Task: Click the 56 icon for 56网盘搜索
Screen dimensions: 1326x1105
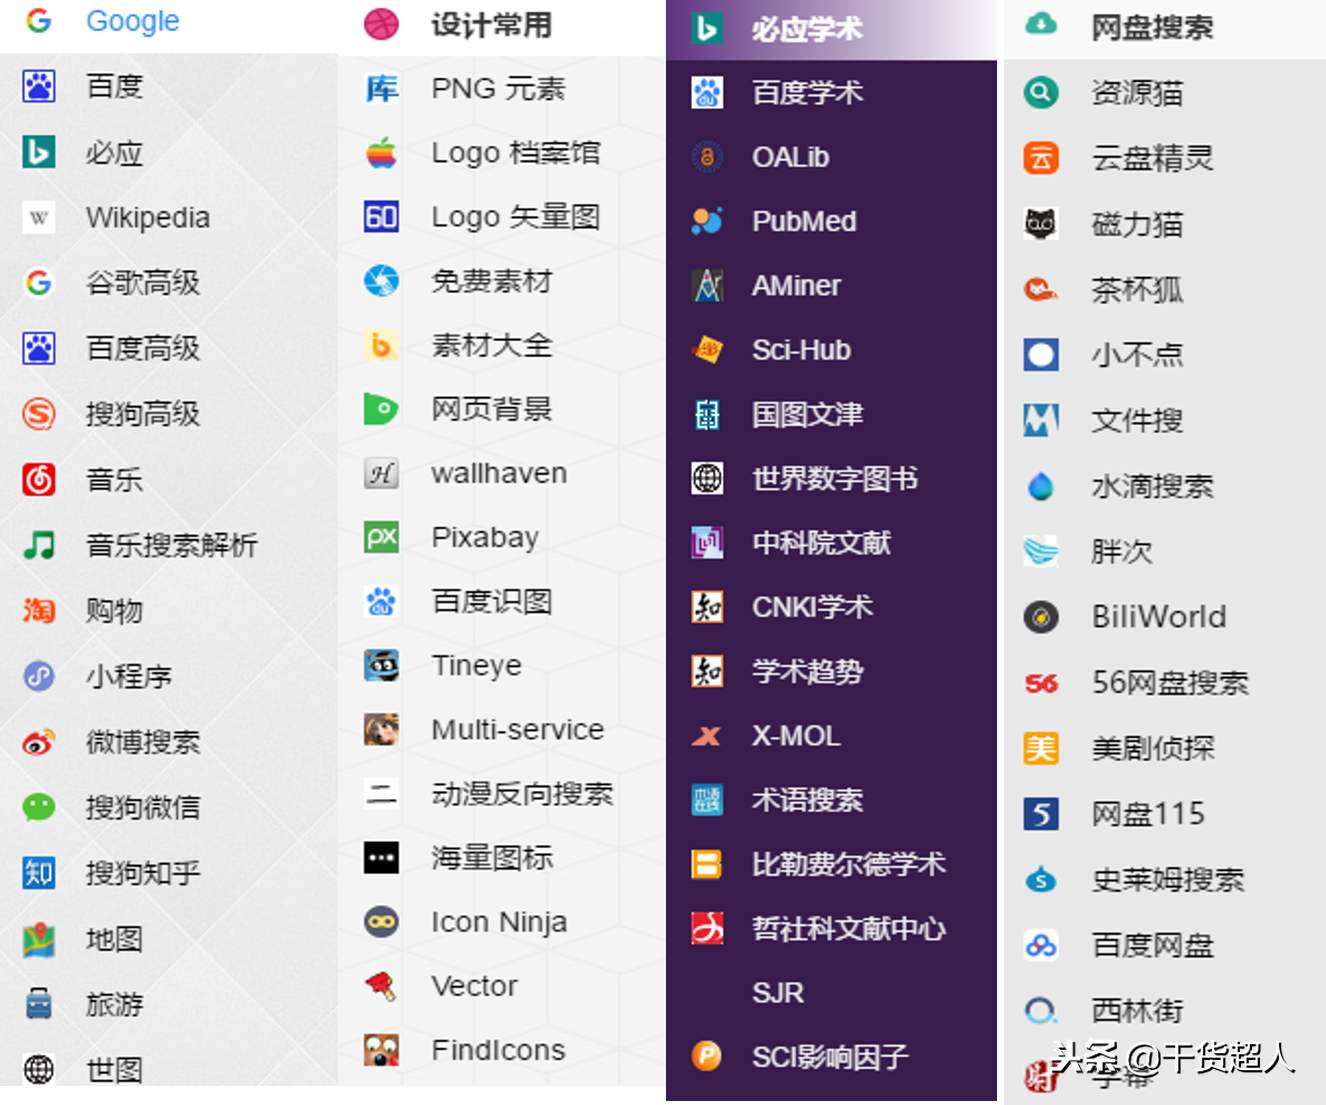Action: 1041,683
